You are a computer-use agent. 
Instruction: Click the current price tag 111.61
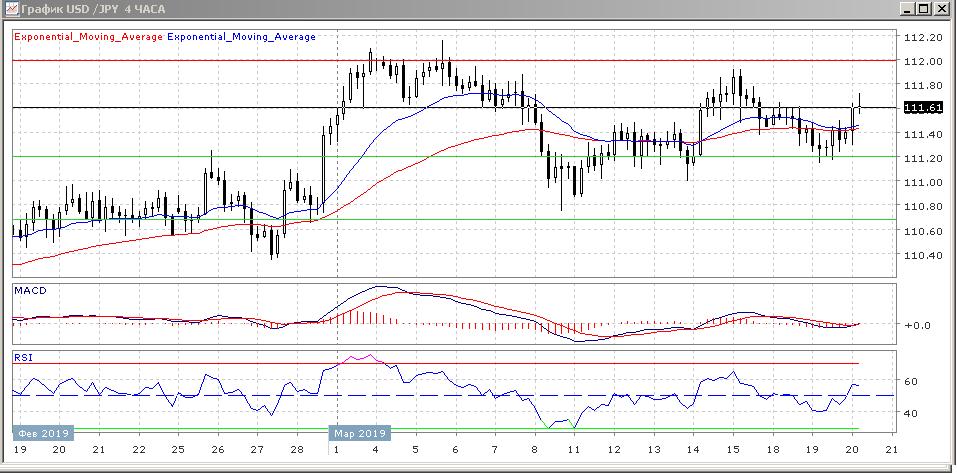pos(919,107)
